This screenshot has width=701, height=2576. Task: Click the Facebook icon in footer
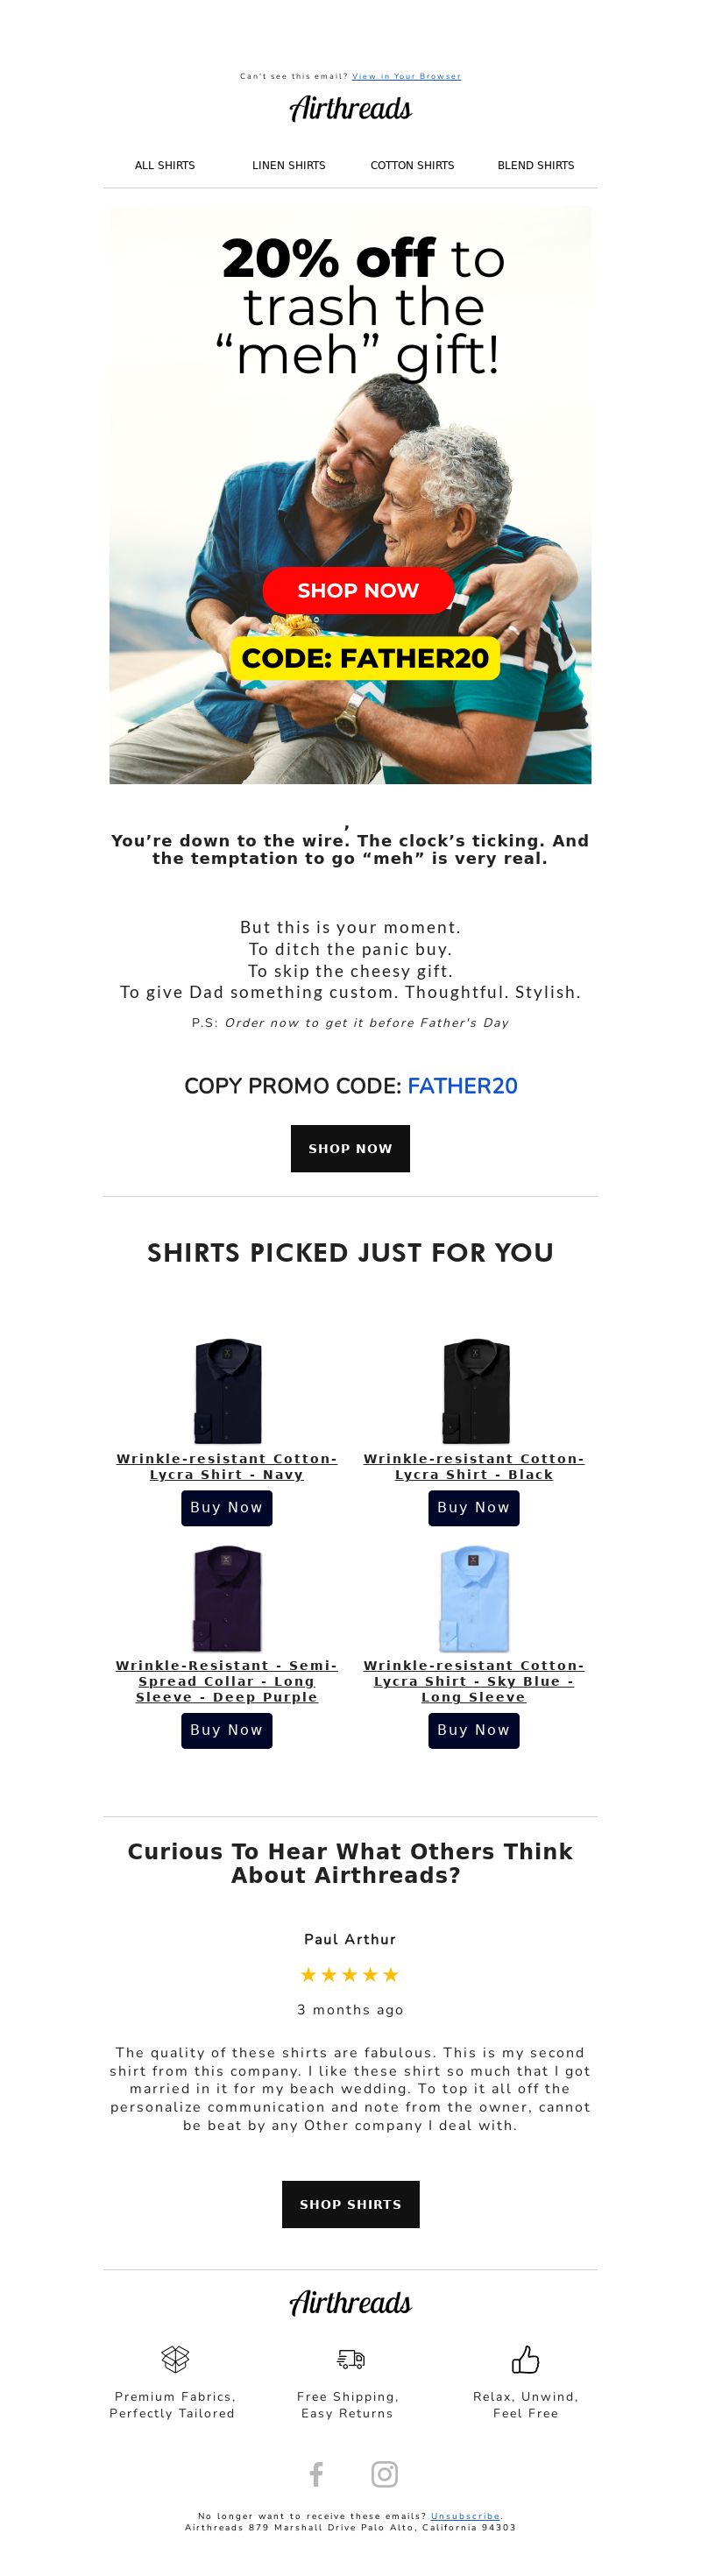[316, 2474]
